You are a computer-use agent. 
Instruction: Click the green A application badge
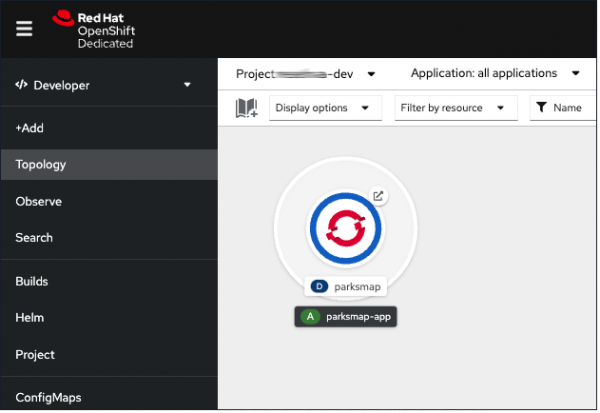(x=310, y=317)
